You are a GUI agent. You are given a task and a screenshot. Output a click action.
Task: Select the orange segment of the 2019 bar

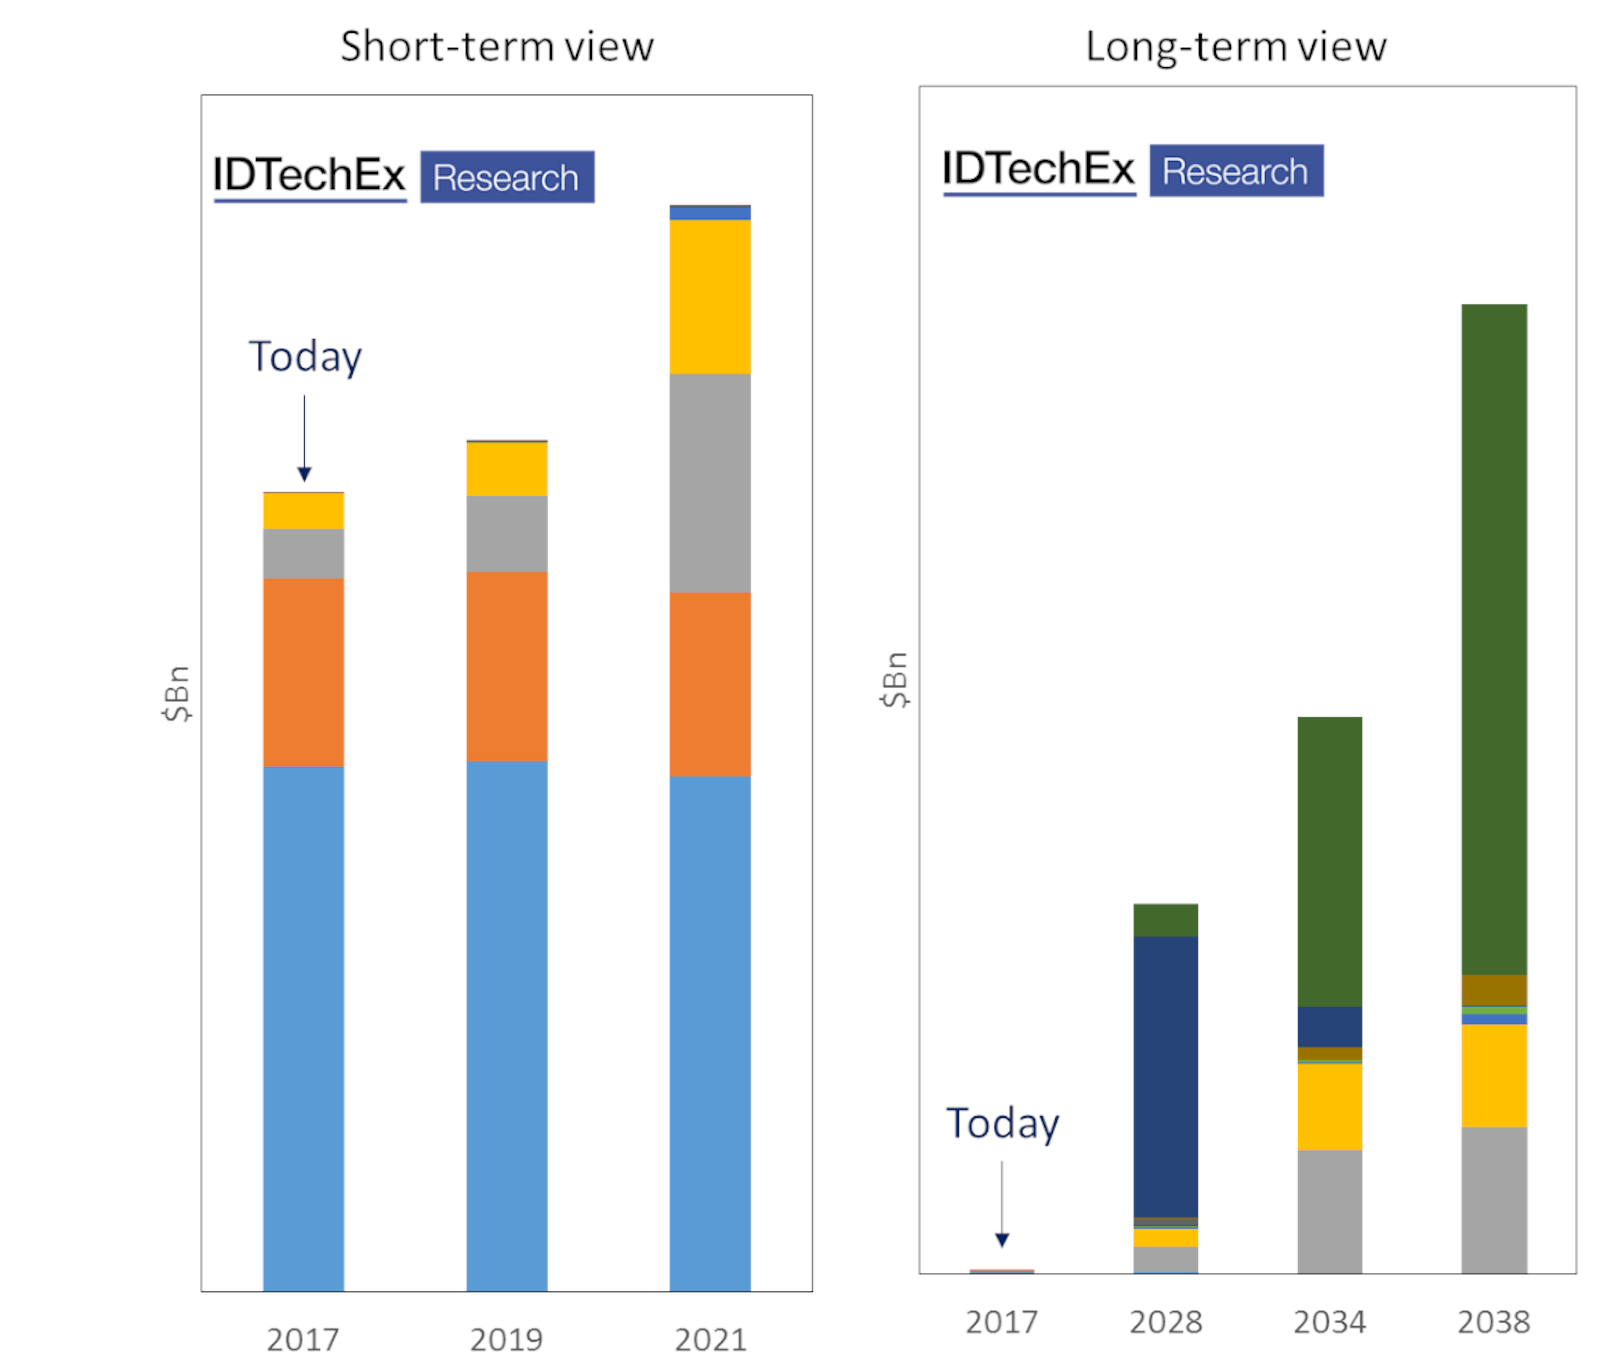[506, 667]
